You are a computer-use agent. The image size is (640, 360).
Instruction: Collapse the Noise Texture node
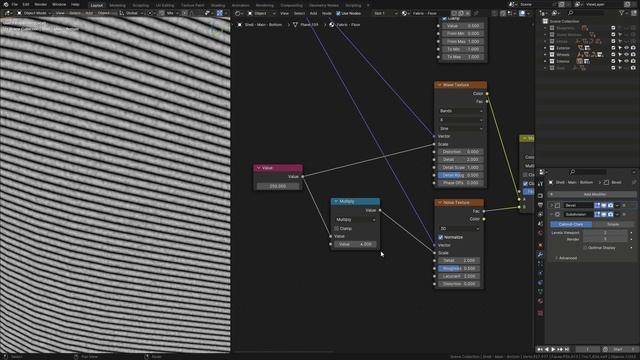point(440,202)
